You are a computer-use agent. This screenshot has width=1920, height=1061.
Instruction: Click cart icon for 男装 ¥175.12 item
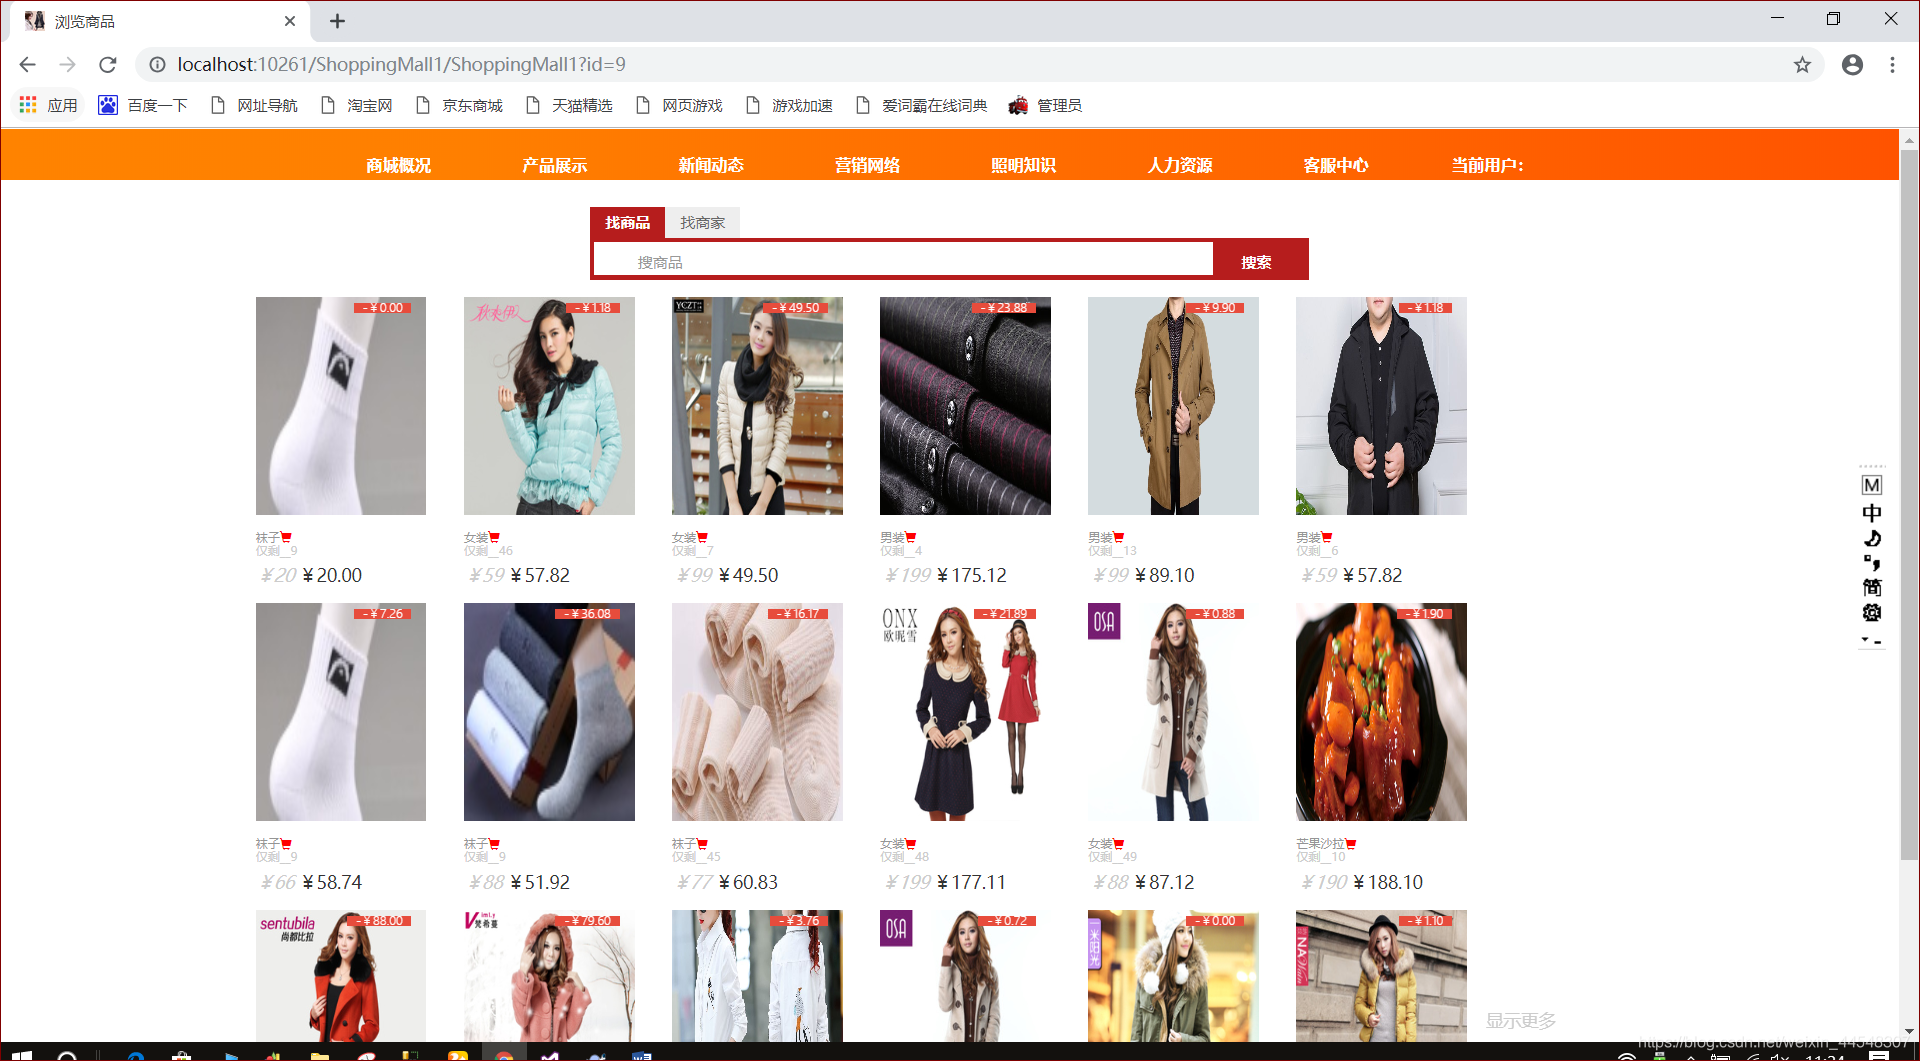coord(910,537)
